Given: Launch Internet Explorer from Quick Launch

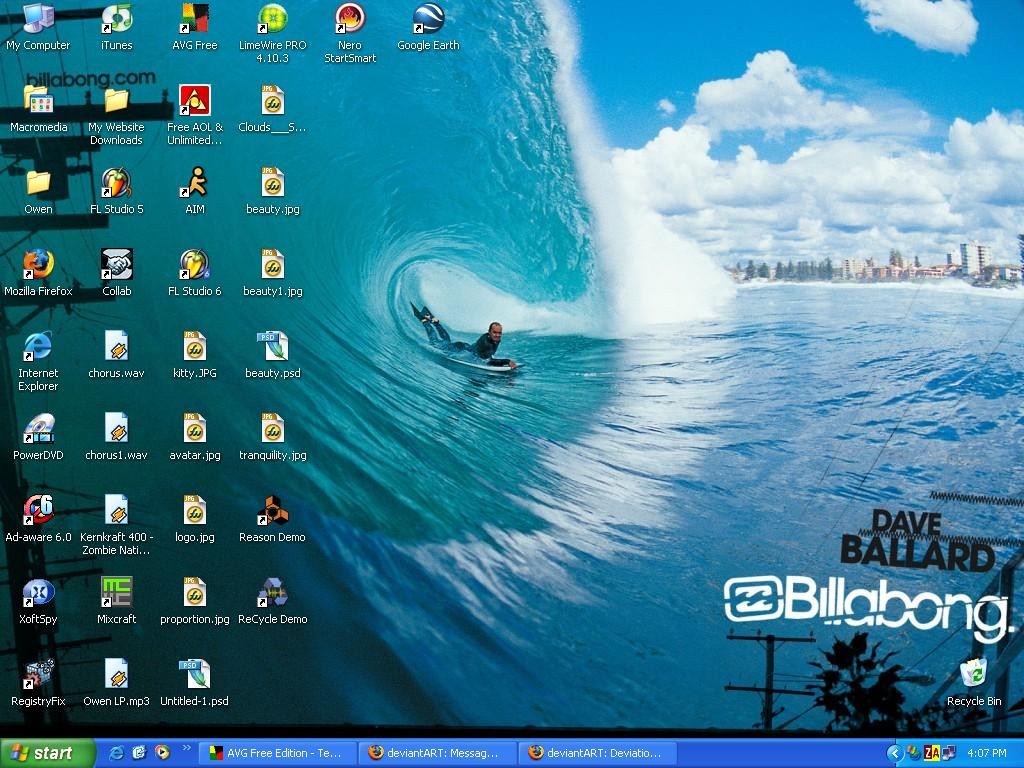Looking at the screenshot, I should coord(117,753).
